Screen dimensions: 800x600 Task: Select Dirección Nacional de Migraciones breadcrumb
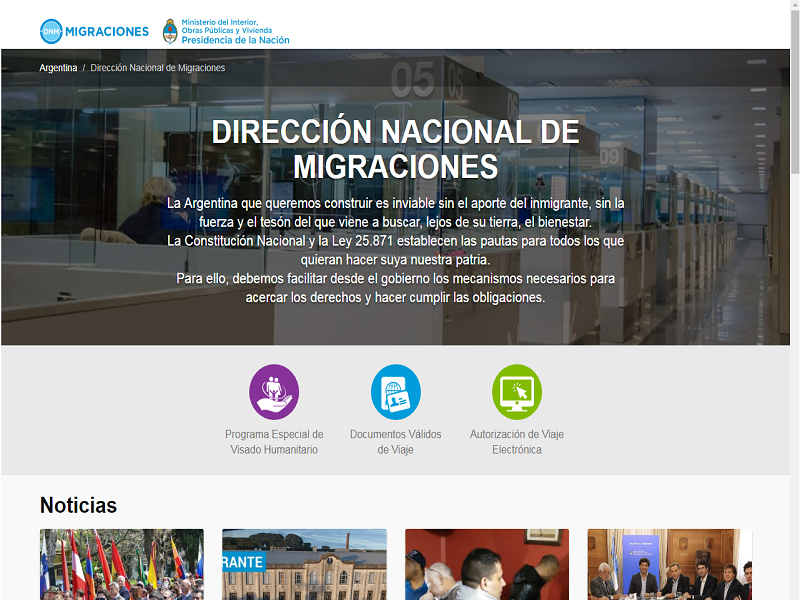pyautogui.click(x=158, y=68)
